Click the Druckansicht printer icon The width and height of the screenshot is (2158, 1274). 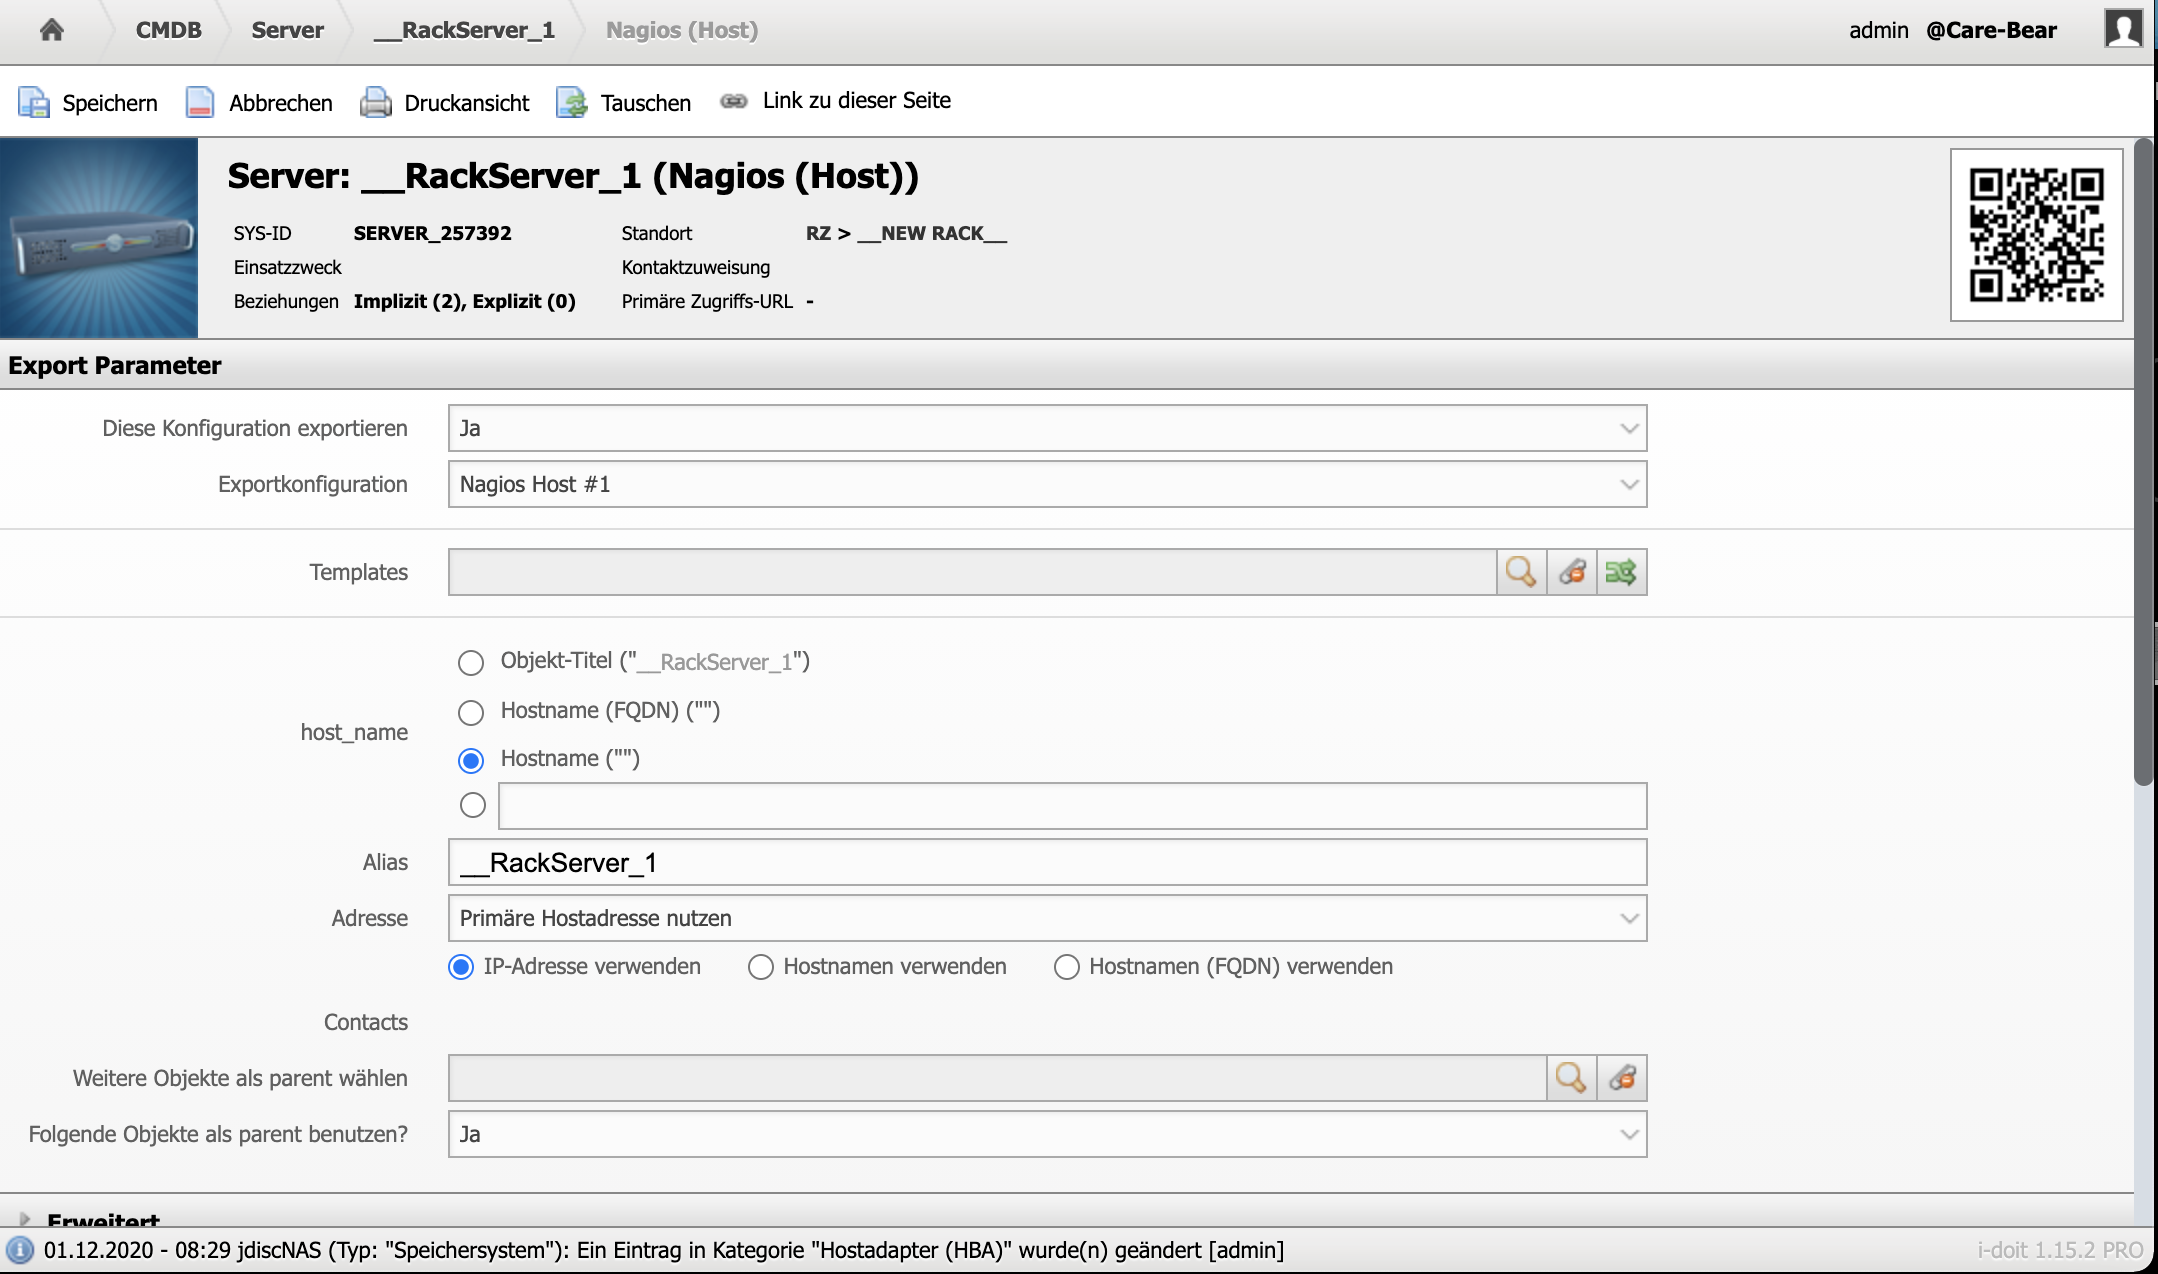376,103
